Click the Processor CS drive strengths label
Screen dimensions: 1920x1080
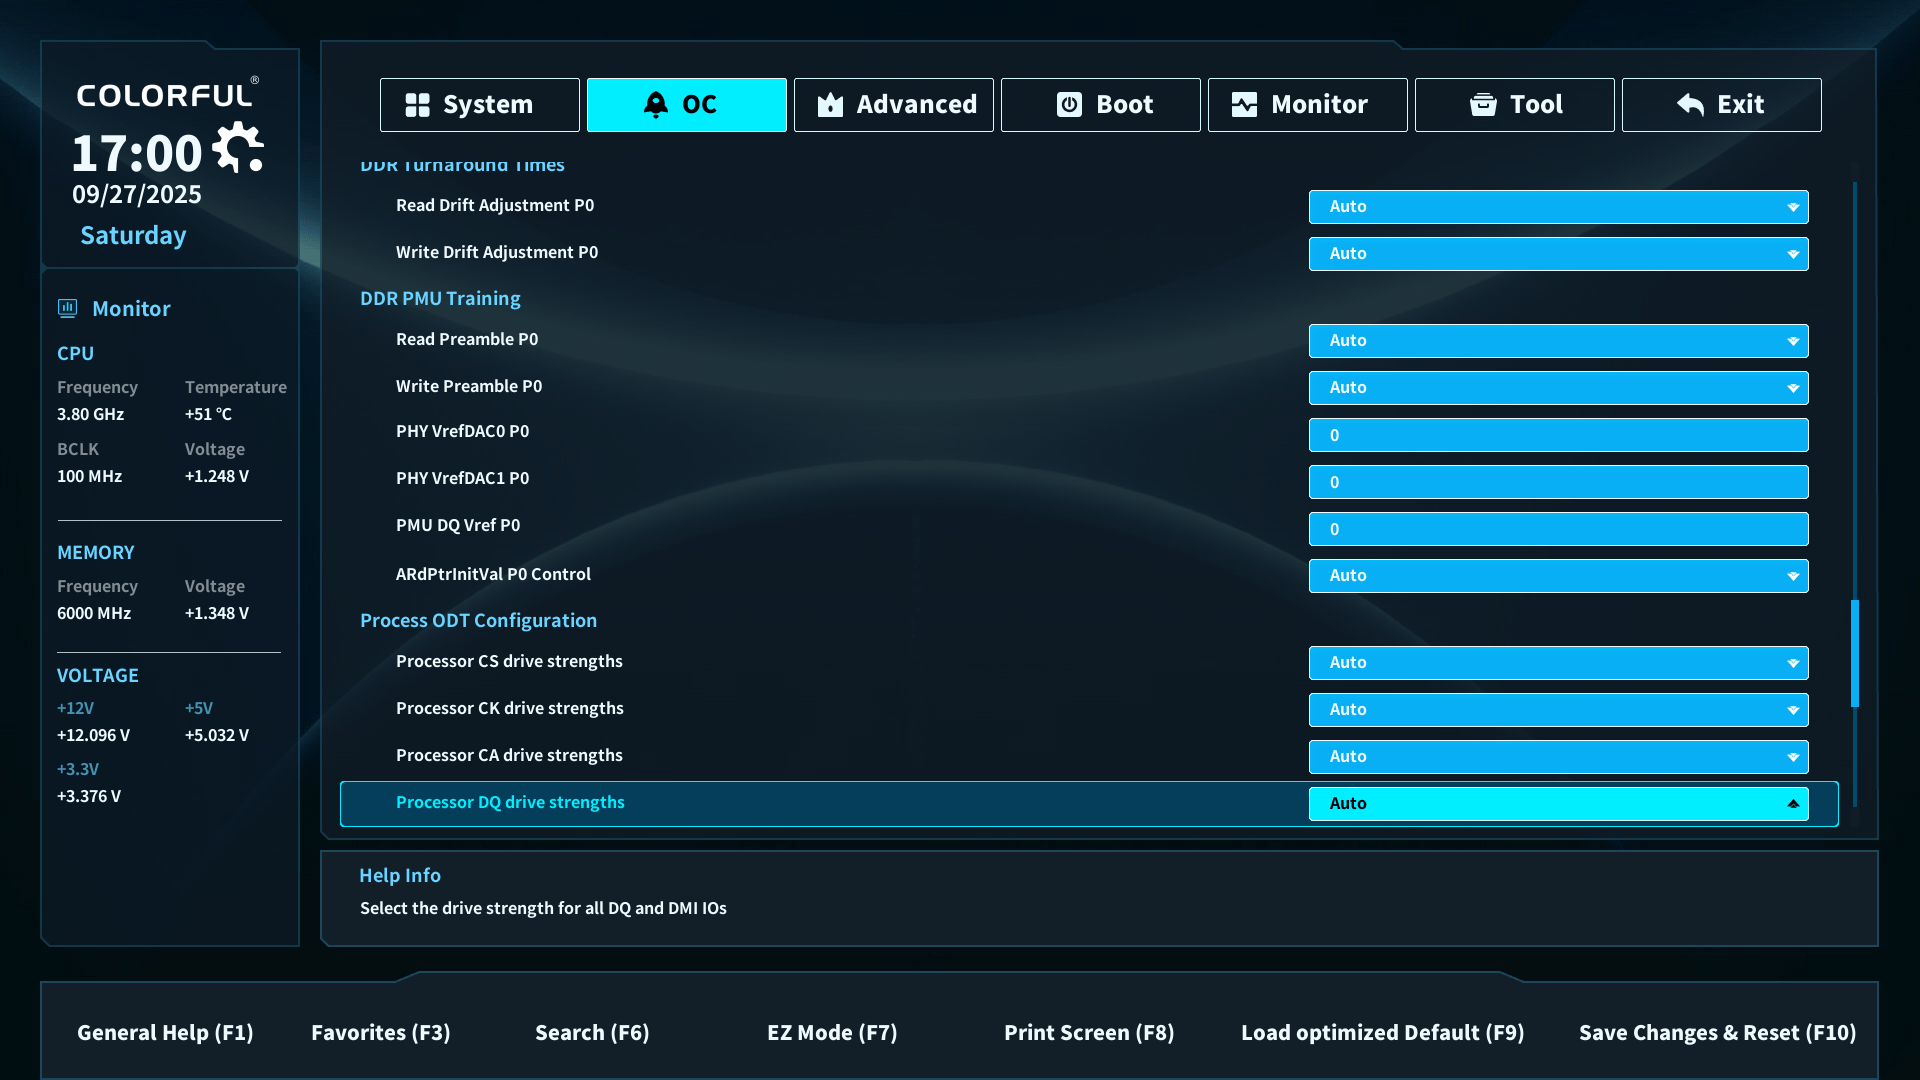pos(509,661)
